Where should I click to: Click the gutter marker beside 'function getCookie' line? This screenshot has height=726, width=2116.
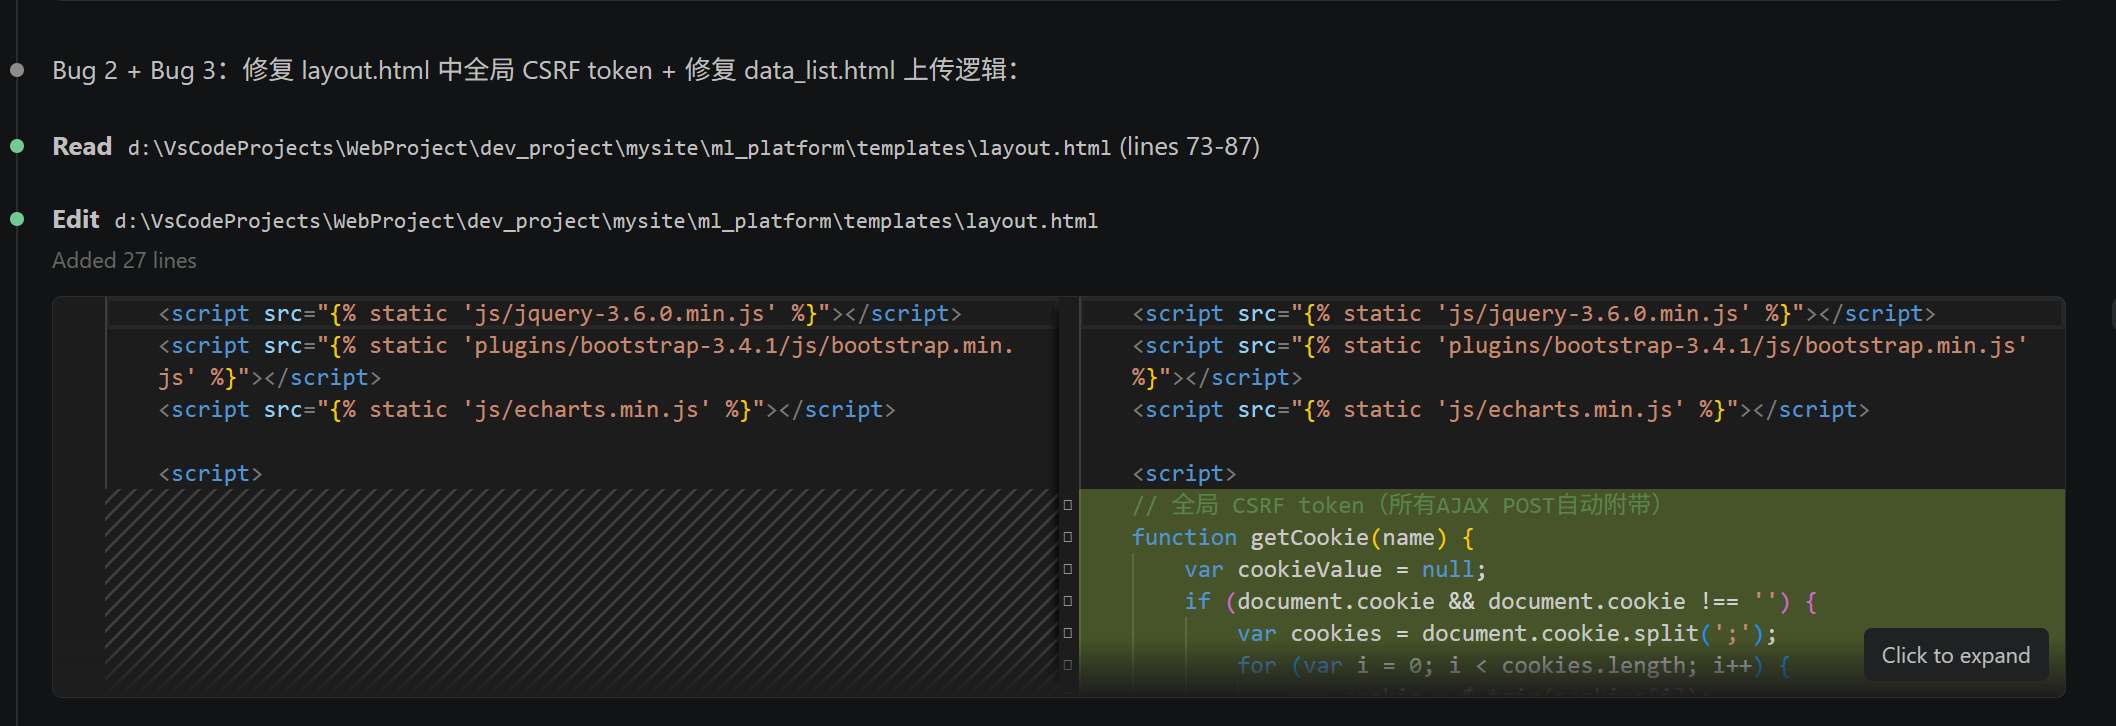tap(1068, 537)
